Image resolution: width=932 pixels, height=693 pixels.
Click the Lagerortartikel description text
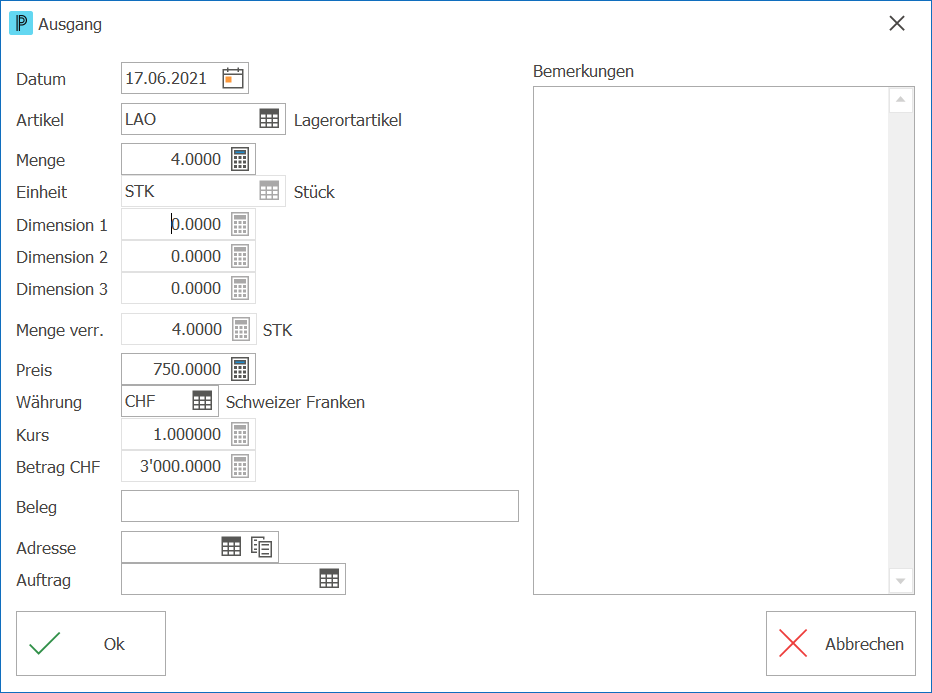point(348,120)
